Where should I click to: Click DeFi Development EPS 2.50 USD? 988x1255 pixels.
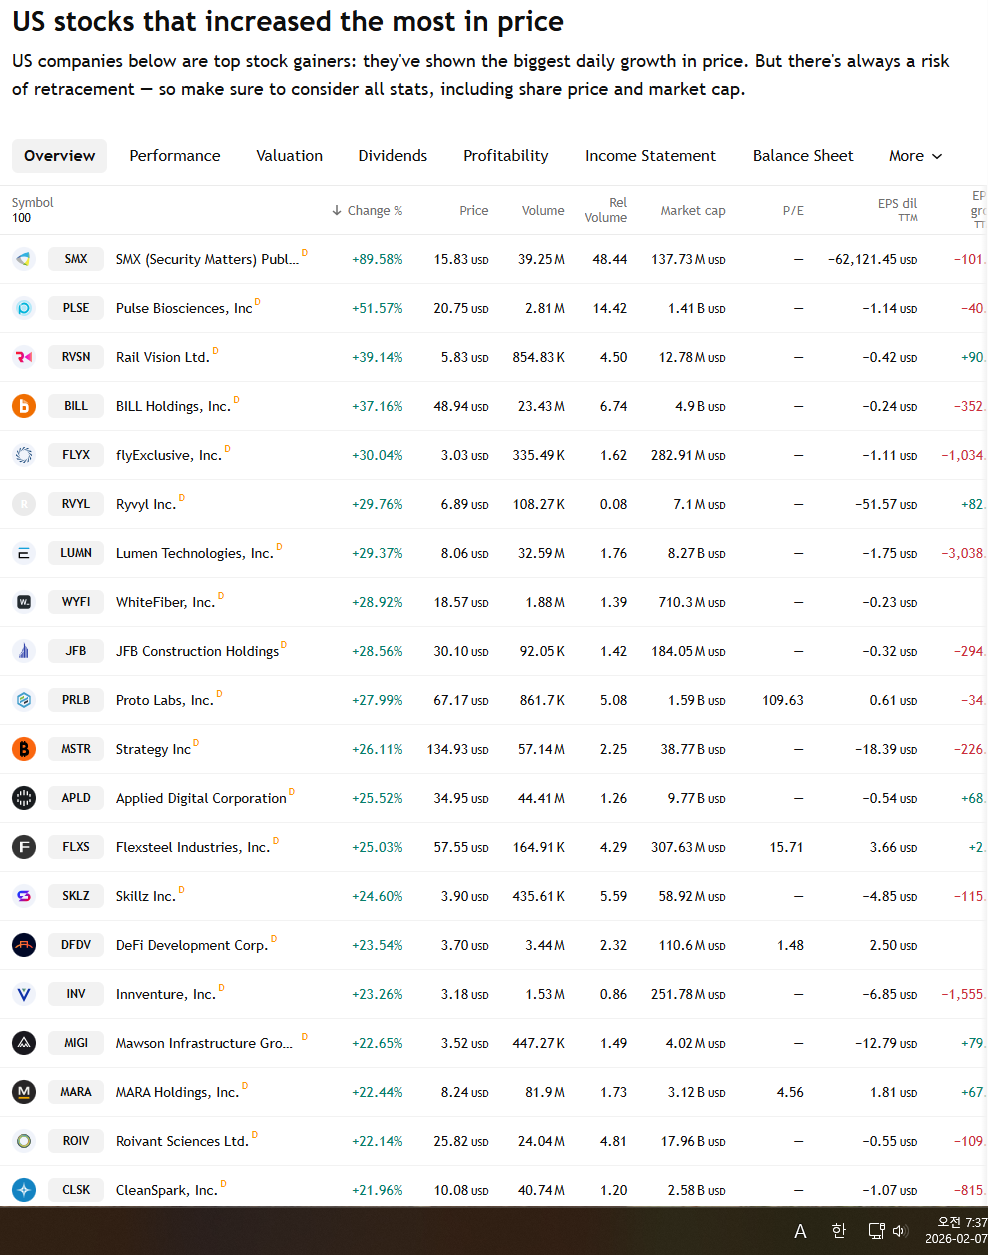pos(893,945)
